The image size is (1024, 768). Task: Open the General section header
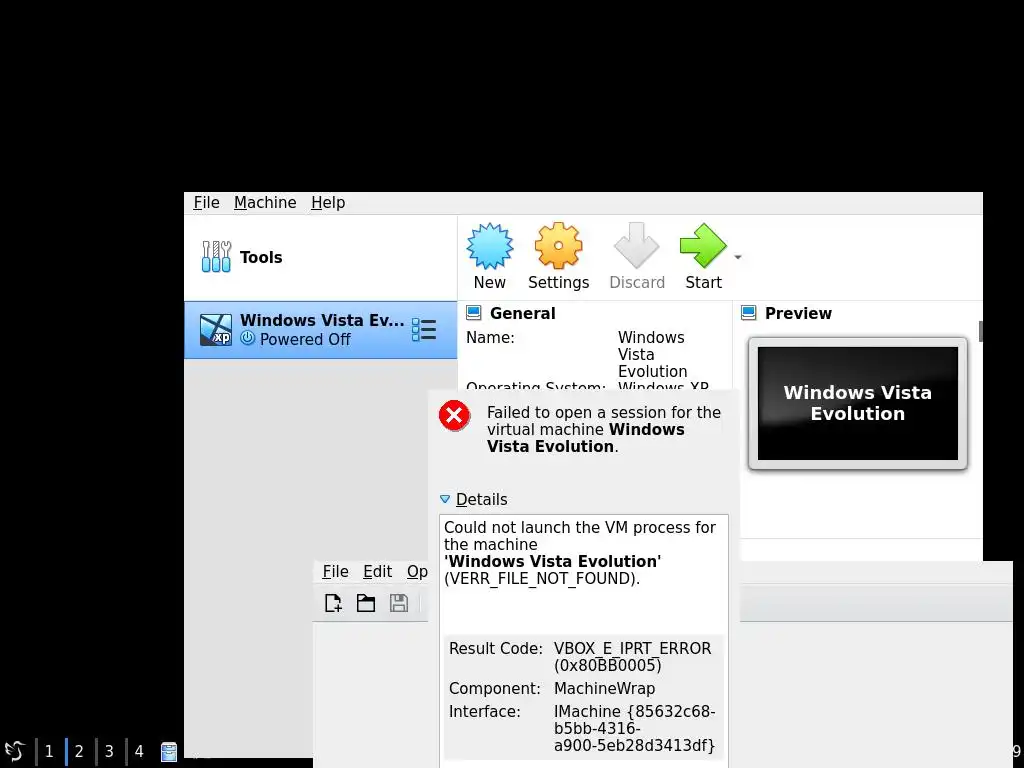coord(522,313)
